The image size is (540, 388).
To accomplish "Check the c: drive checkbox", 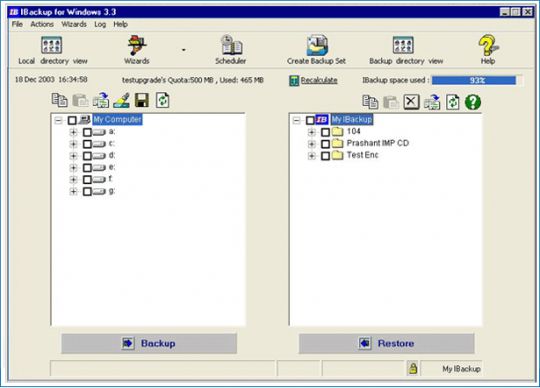I will click(x=87, y=144).
